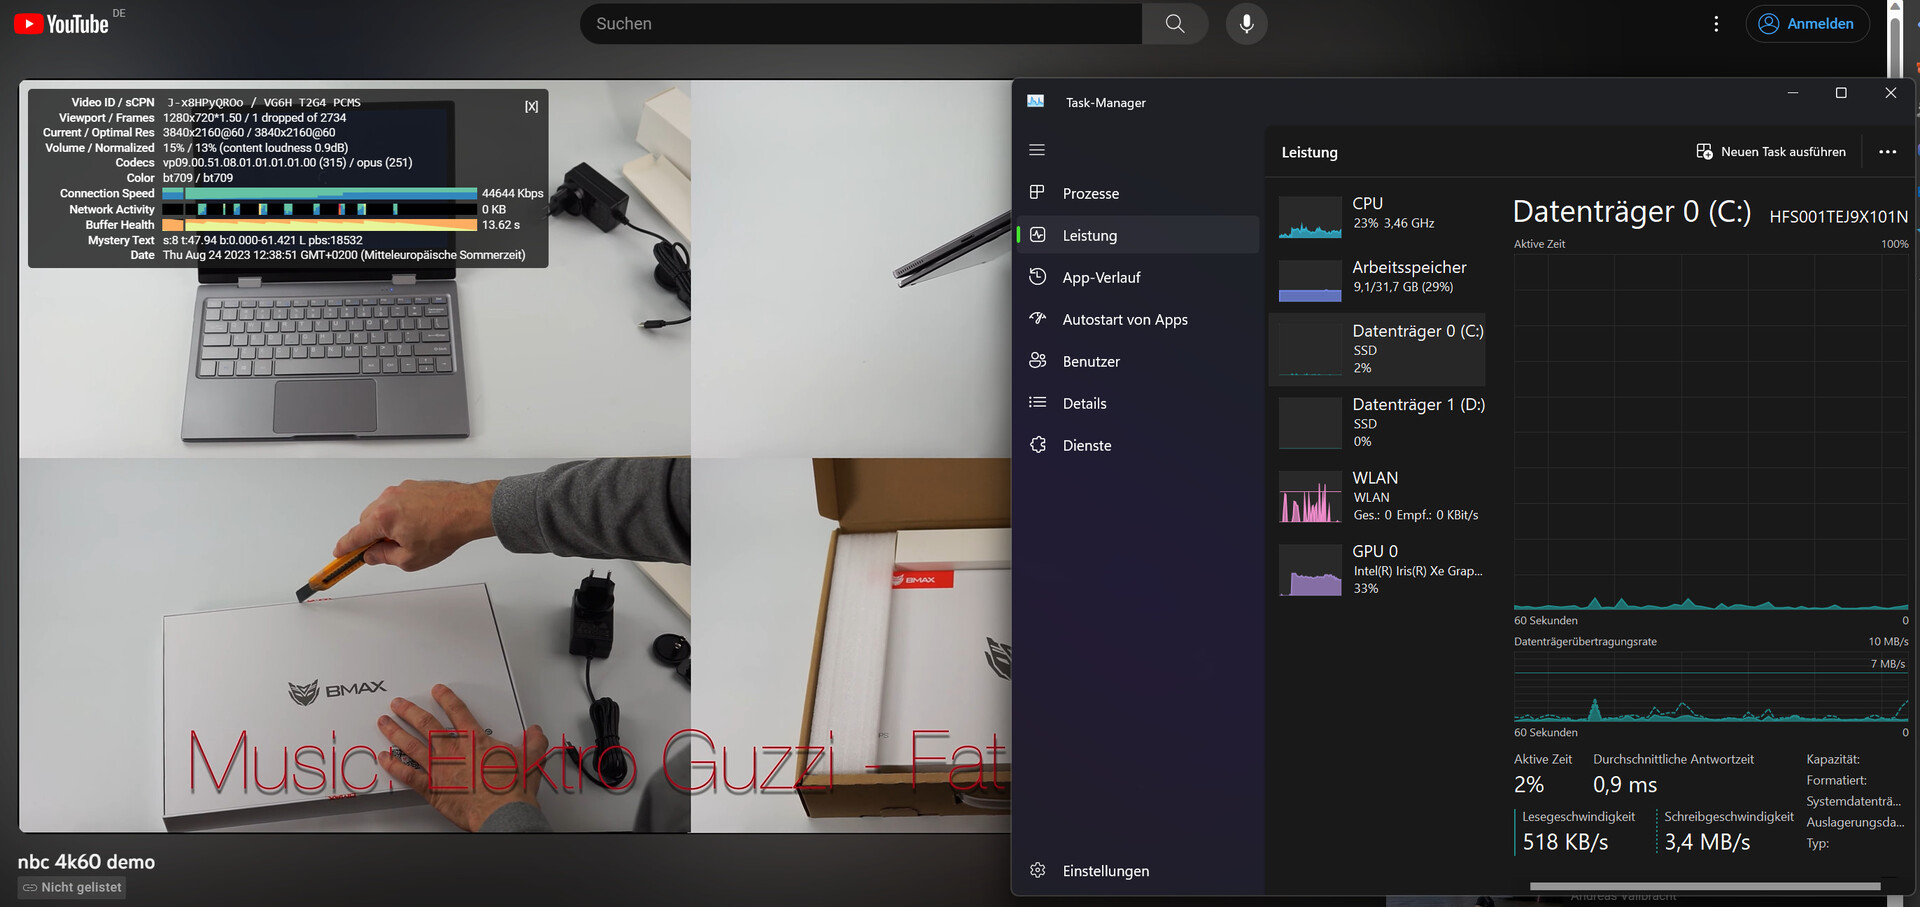The height and width of the screenshot is (907, 1920).
Task: Click the Datenträgerübertragungsrate graph
Action: (x=1711, y=687)
